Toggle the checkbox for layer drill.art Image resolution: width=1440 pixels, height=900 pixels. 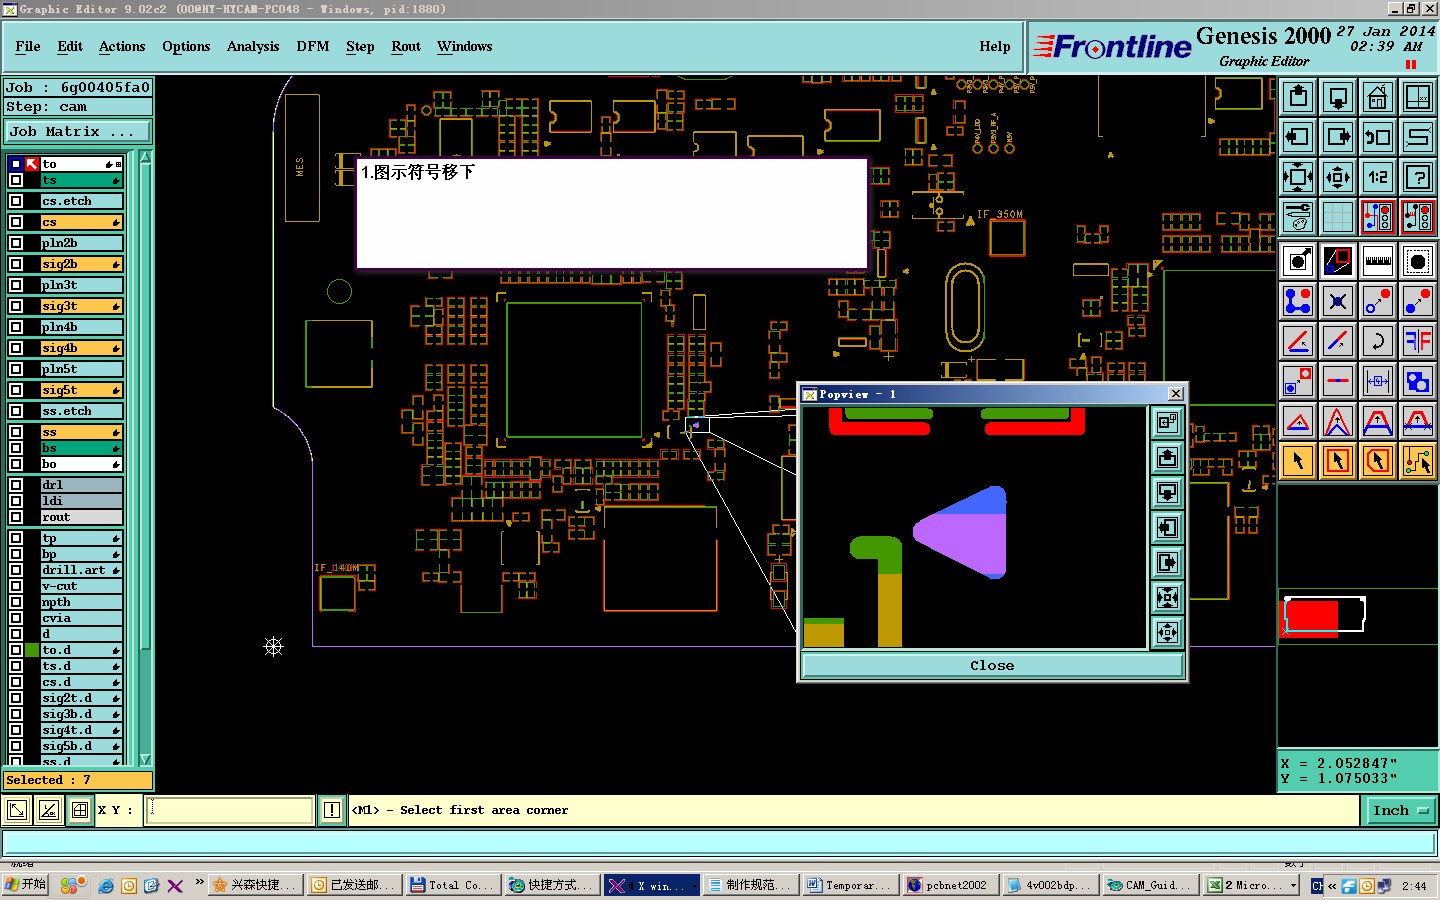[16, 570]
